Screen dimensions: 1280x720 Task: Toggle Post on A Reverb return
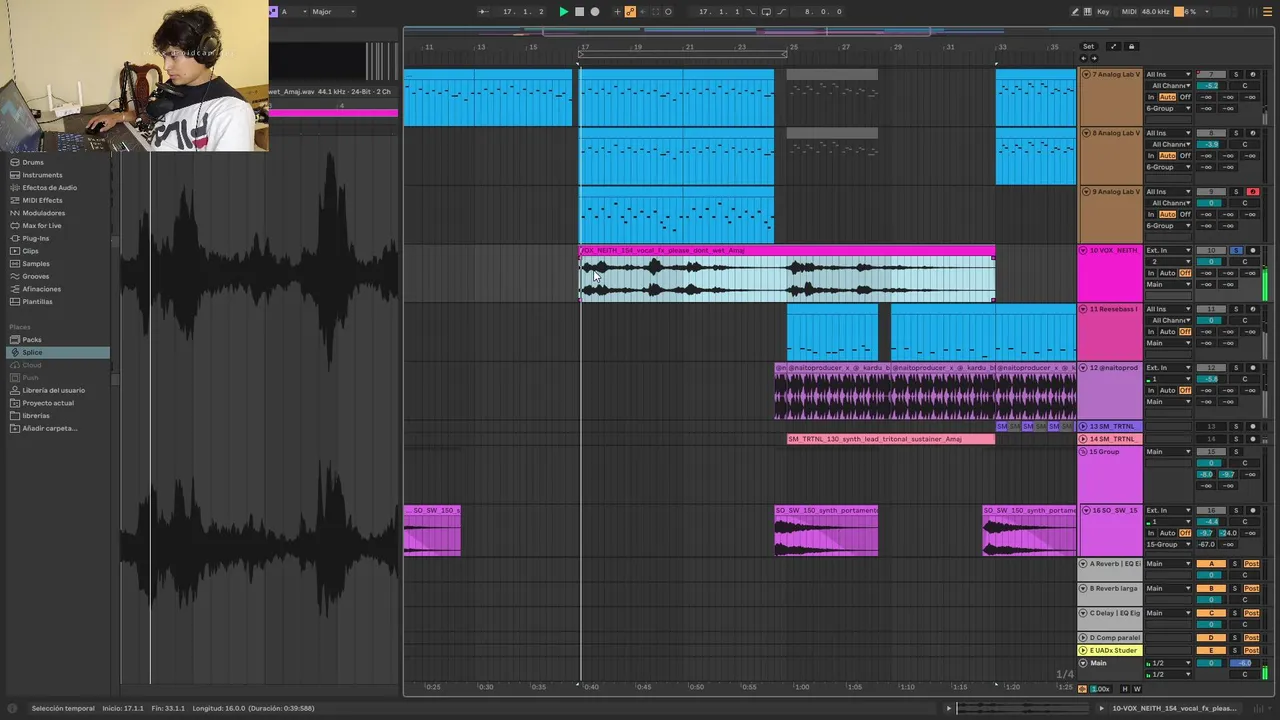pyautogui.click(x=1251, y=564)
